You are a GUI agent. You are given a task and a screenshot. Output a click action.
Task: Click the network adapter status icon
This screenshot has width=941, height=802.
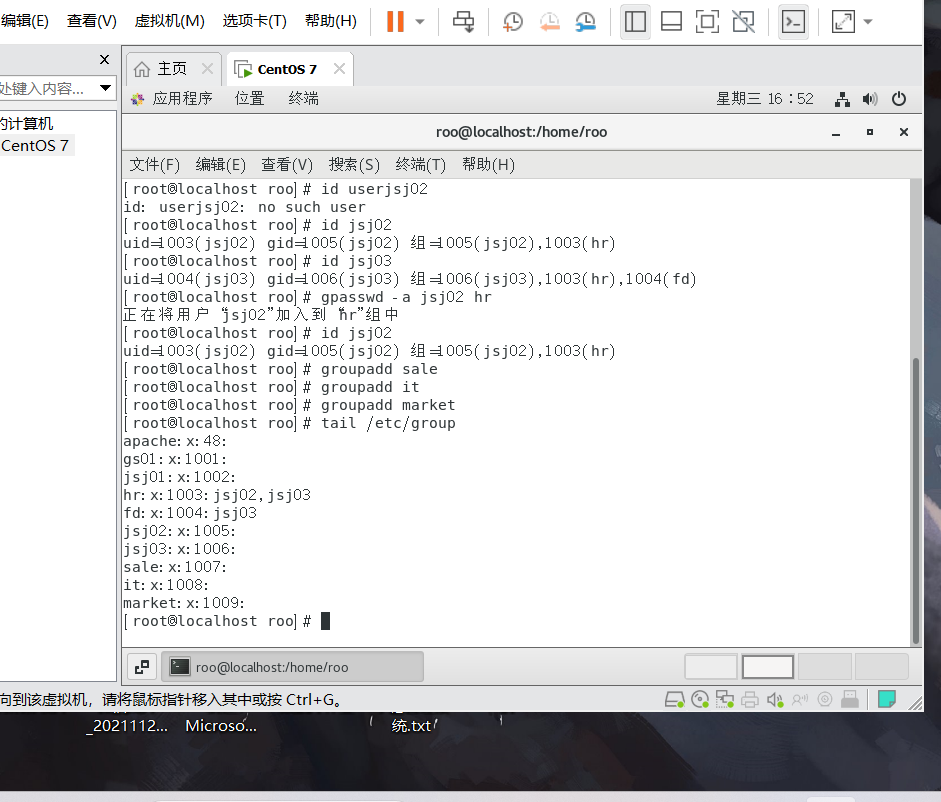pyautogui.click(x=725, y=699)
